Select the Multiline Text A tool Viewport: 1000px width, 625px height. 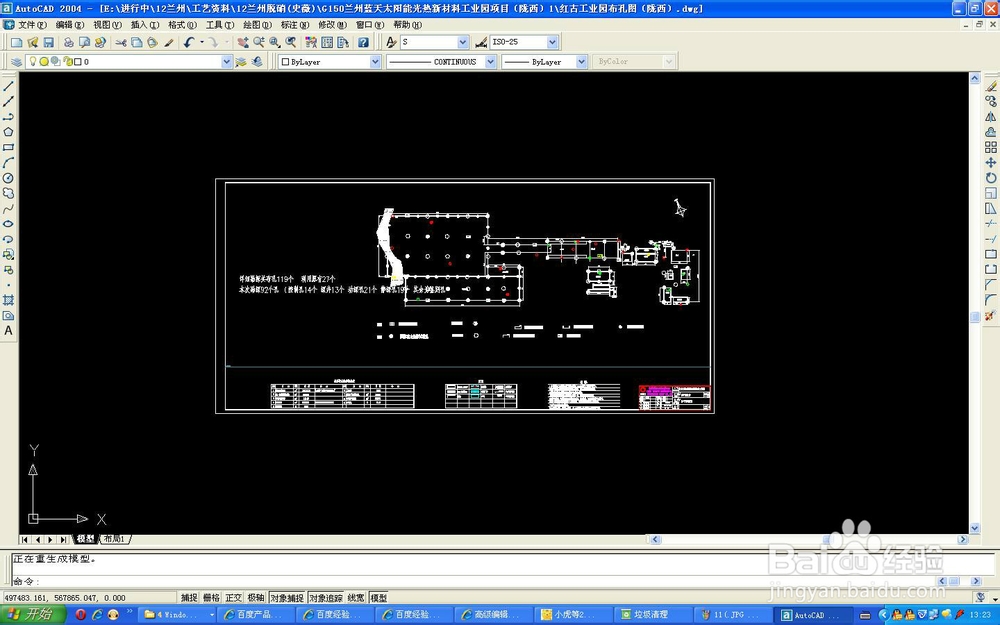coord(8,331)
